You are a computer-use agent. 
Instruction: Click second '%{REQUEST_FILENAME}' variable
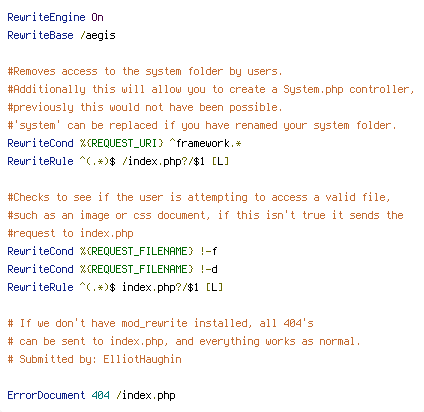point(137,269)
